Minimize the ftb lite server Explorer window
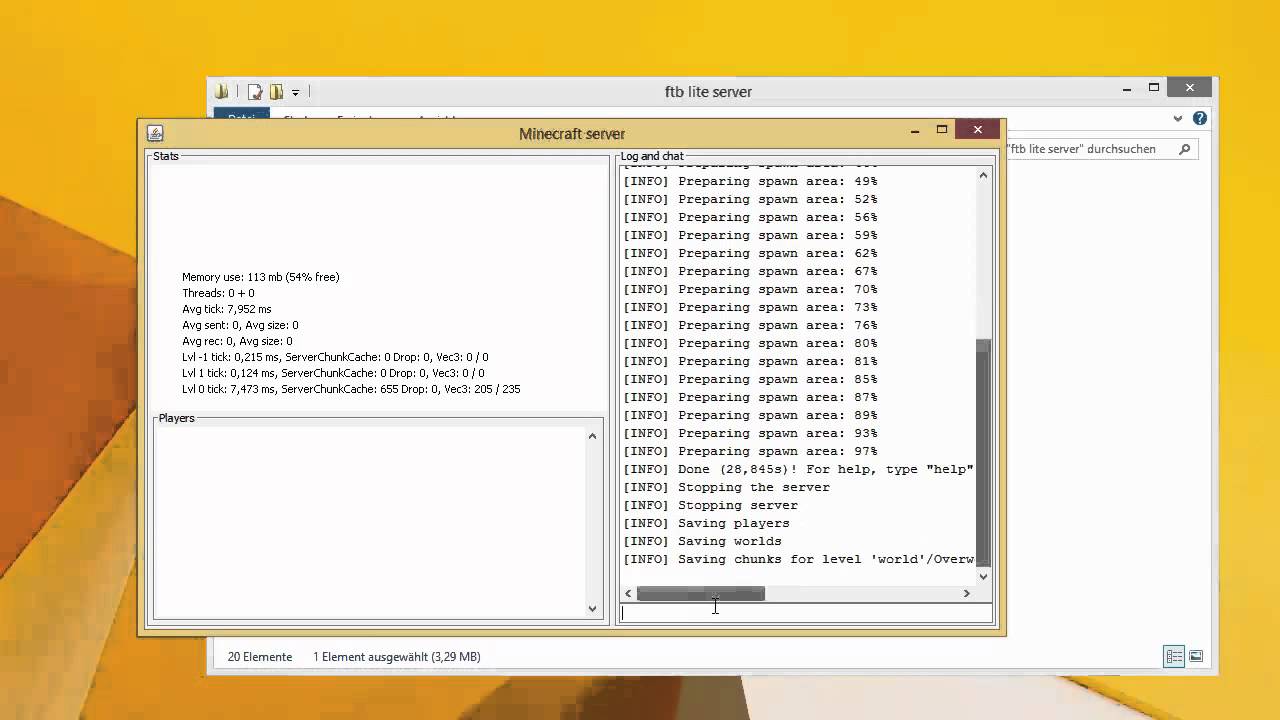 [x=1127, y=89]
